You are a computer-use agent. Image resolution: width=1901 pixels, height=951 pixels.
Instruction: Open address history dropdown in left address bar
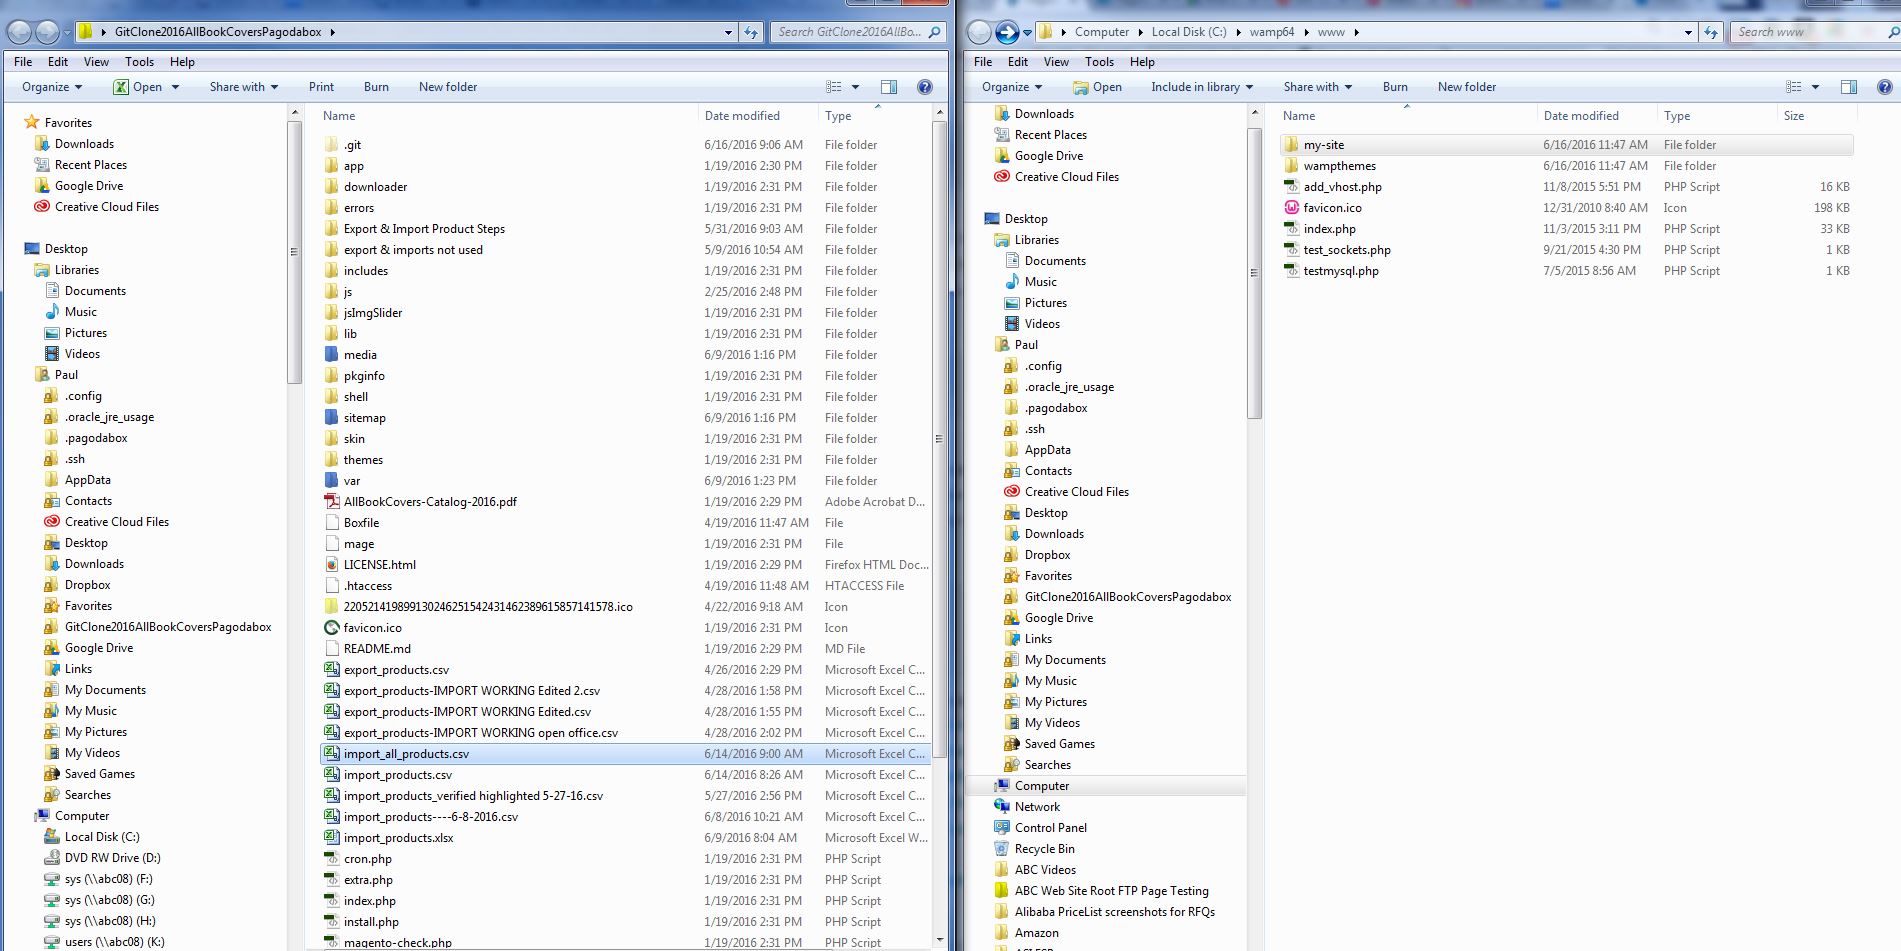tap(729, 32)
